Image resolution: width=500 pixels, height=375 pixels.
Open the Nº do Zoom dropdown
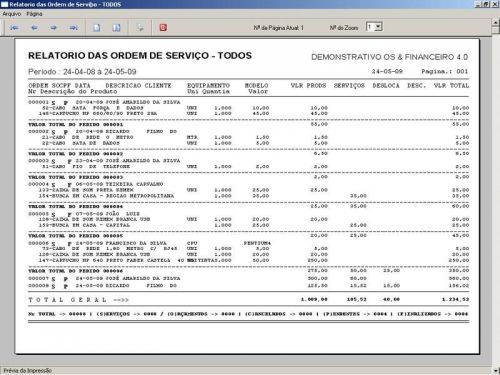(378, 27)
